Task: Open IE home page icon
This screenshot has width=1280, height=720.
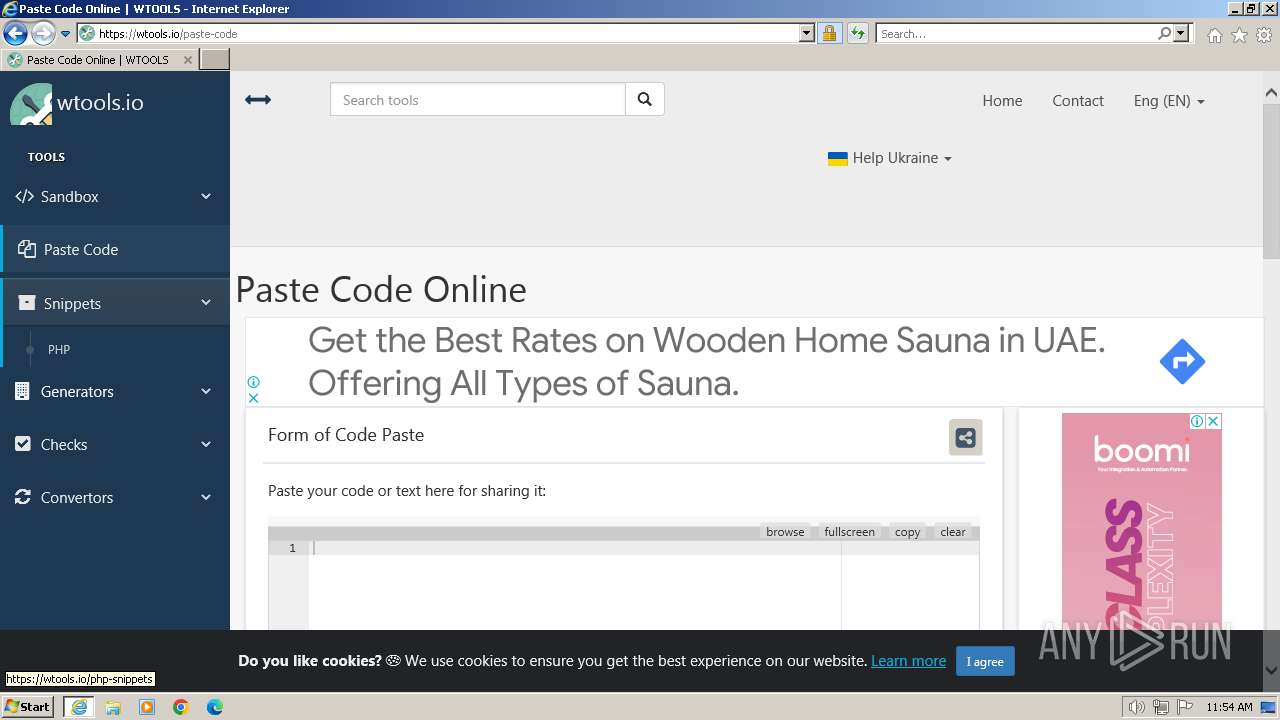Action: [1214, 35]
